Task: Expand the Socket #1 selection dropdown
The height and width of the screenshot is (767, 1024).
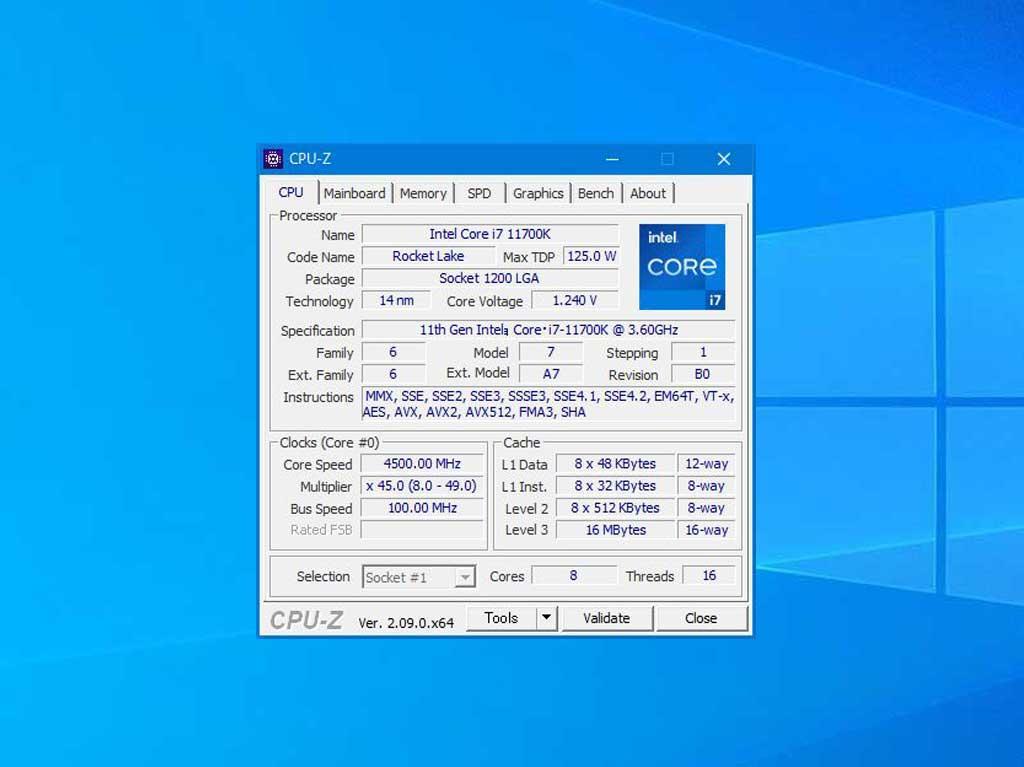Action: 464,577
